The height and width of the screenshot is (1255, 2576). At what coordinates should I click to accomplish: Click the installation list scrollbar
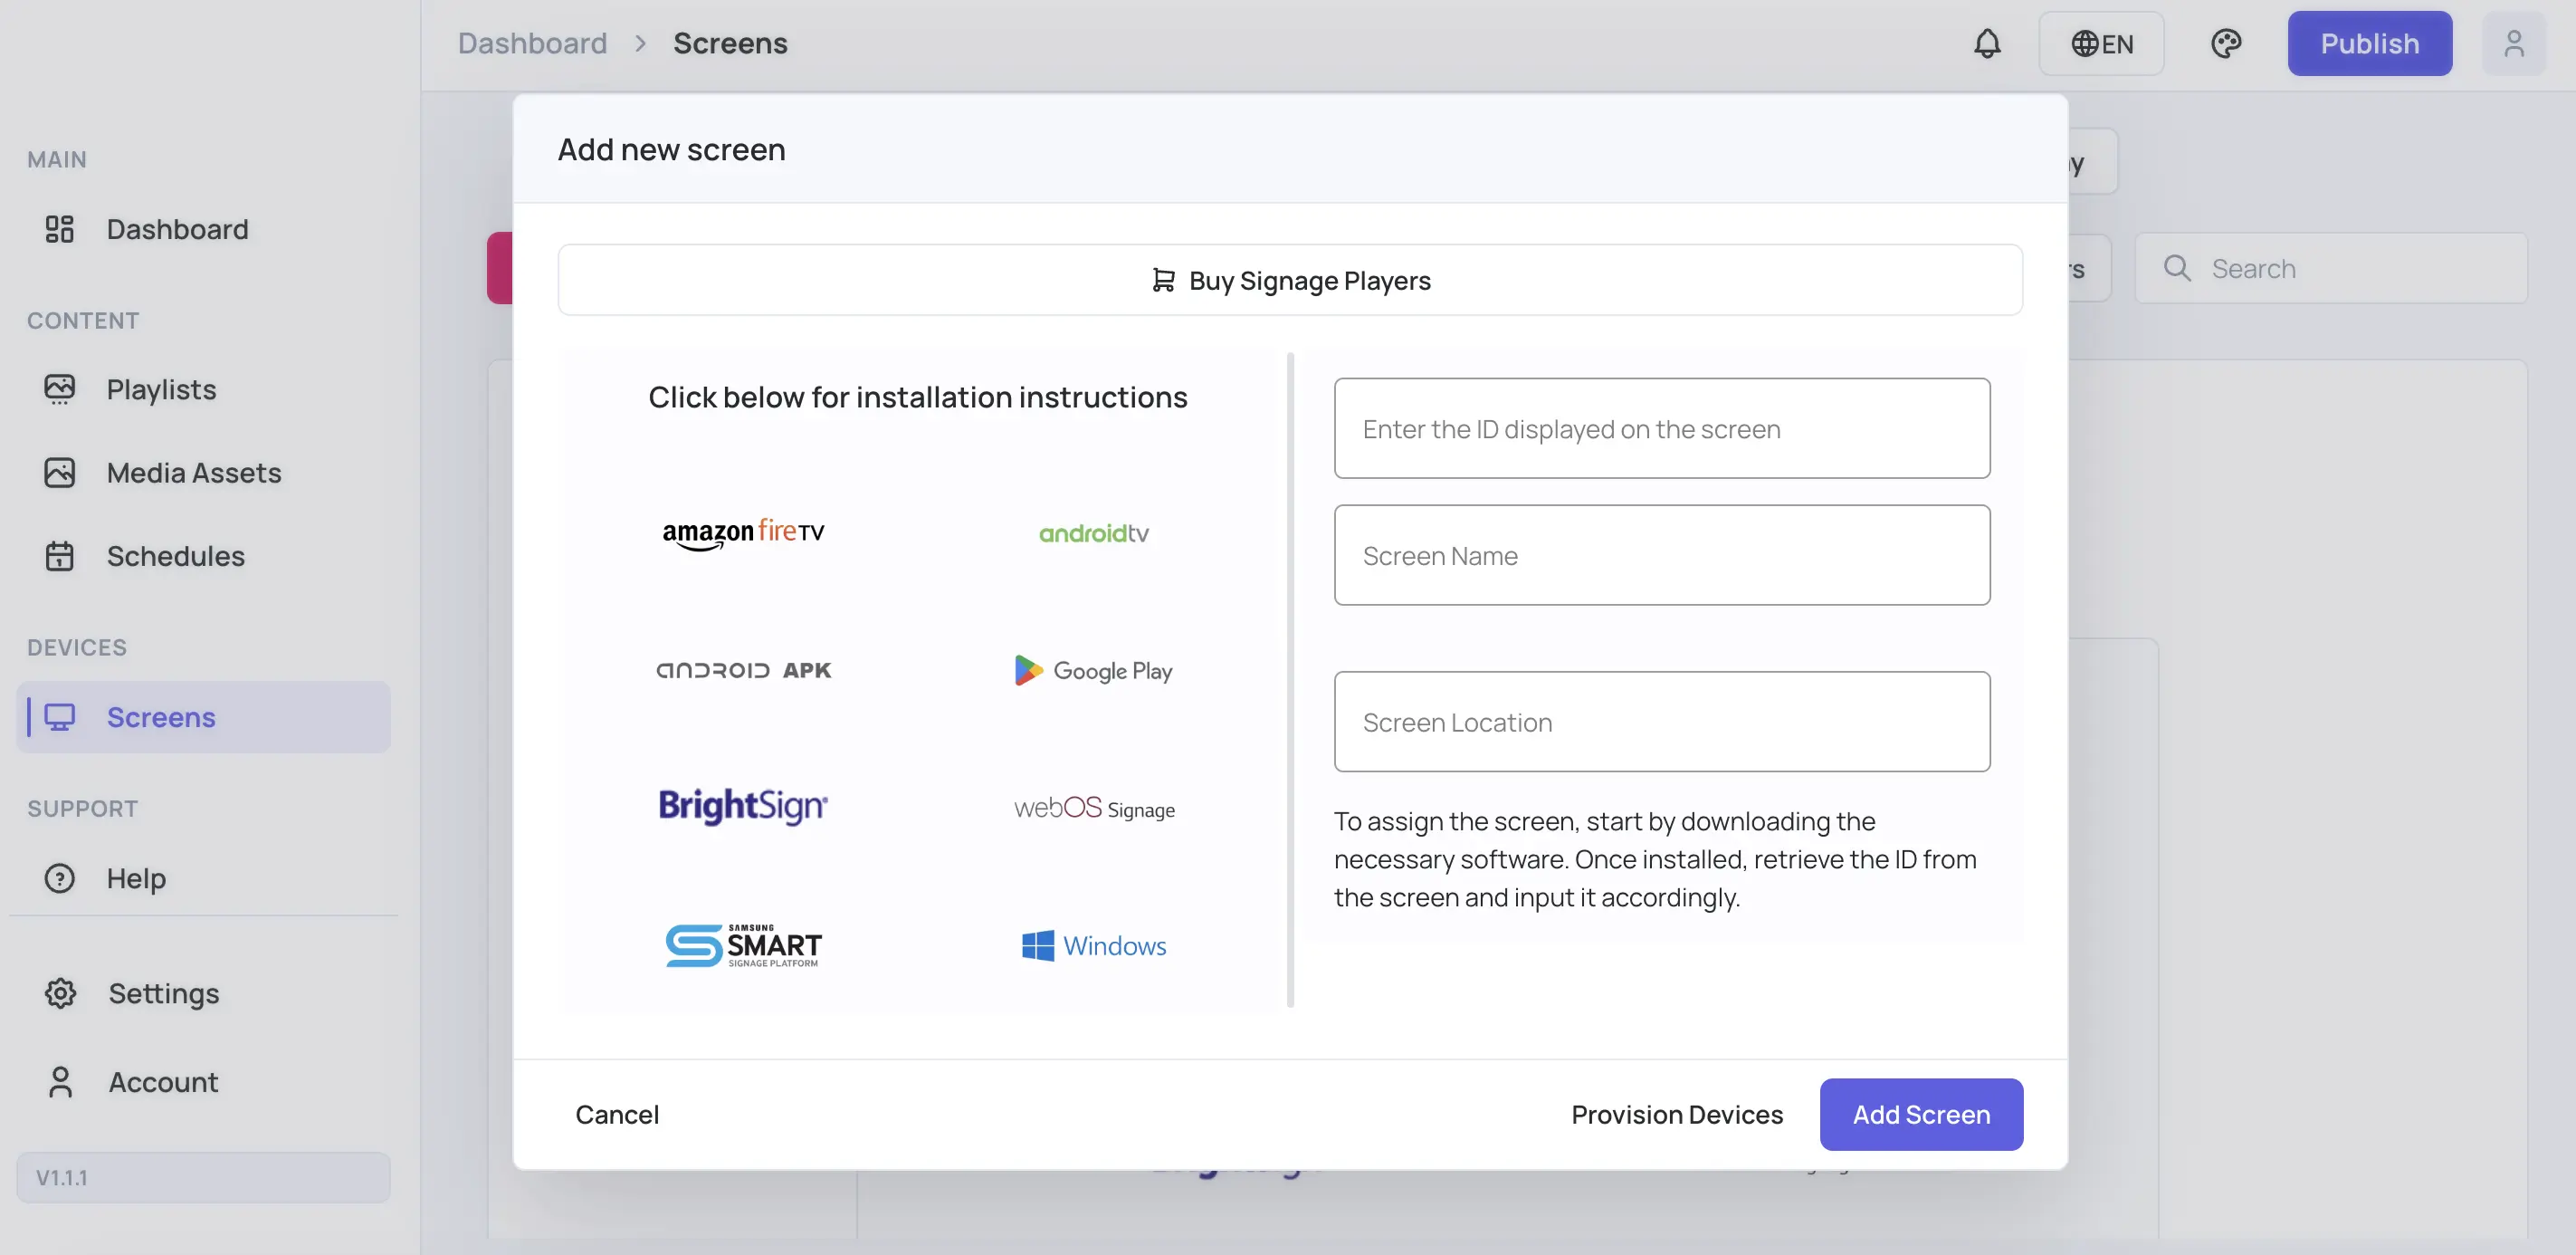(1290, 680)
